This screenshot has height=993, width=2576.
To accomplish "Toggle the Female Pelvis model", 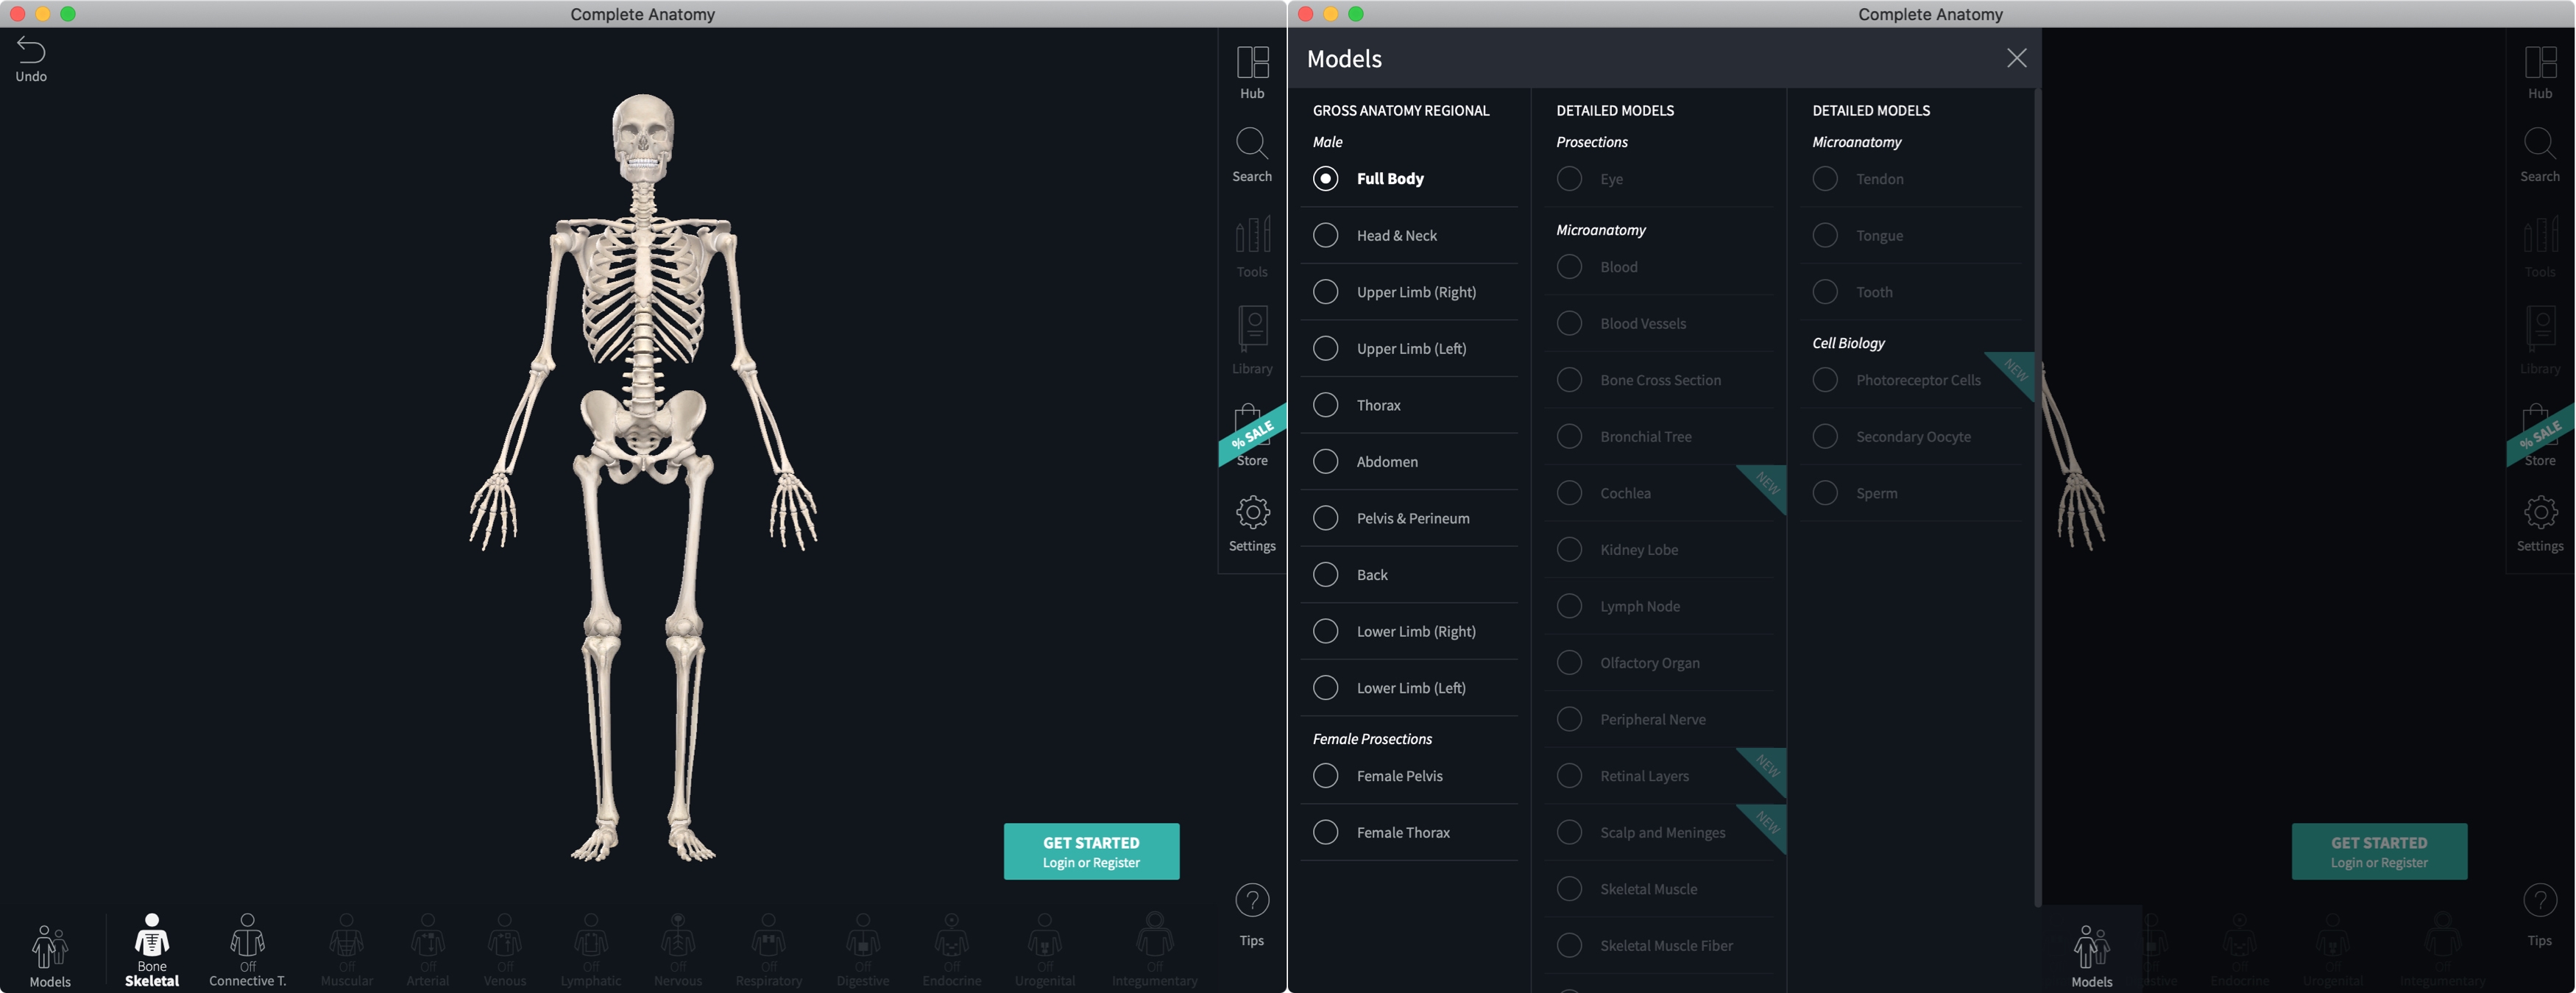I will coord(1328,776).
